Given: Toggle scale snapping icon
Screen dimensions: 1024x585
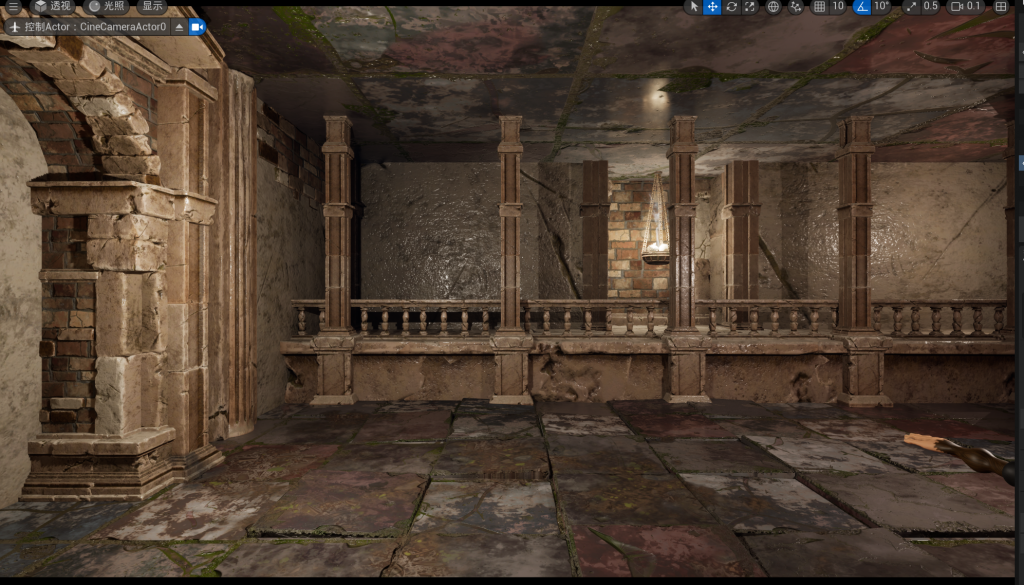Looking at the screenshot, I should coord(910,6).
